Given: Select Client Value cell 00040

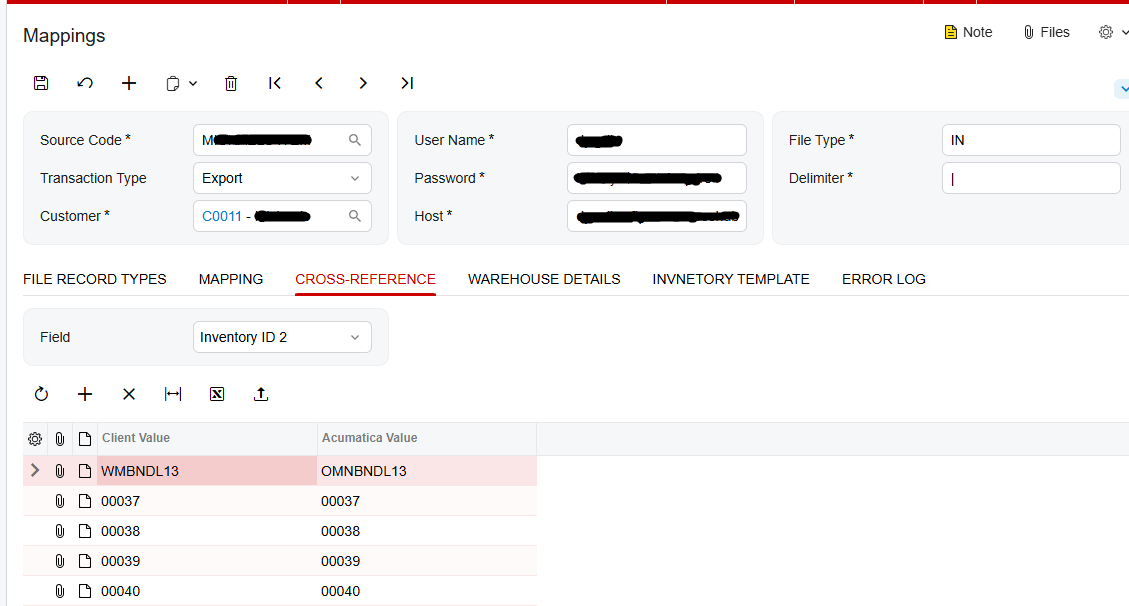Looking at the screenshot, I should coord(207,591).
